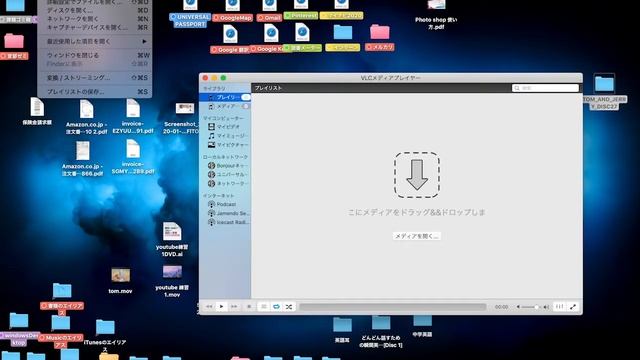
Task: Click the プレイリスト header in VLC
Action: click(268, 88)
